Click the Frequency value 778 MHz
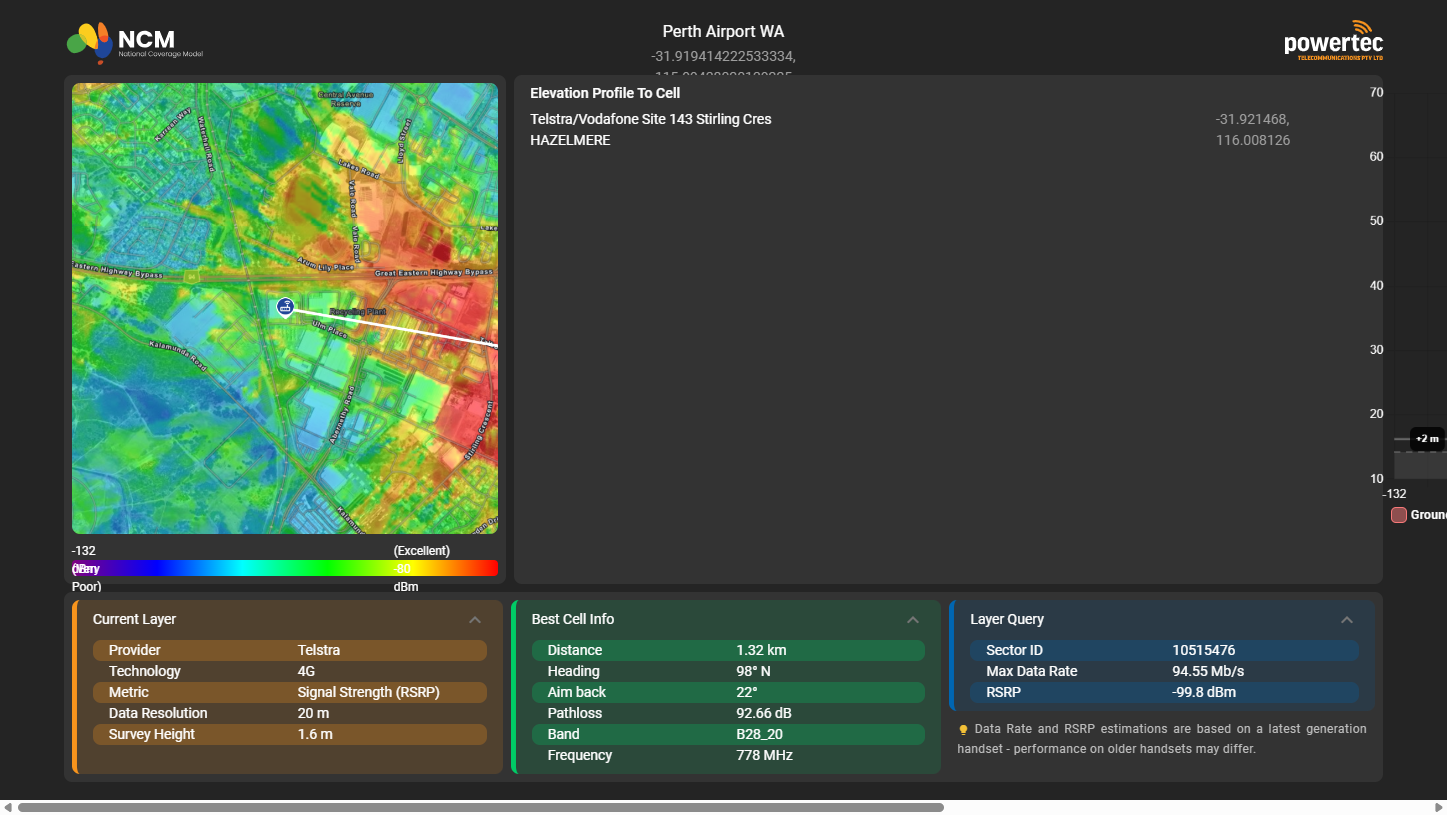Viewport: 1447px width, 815px height. 764,755
